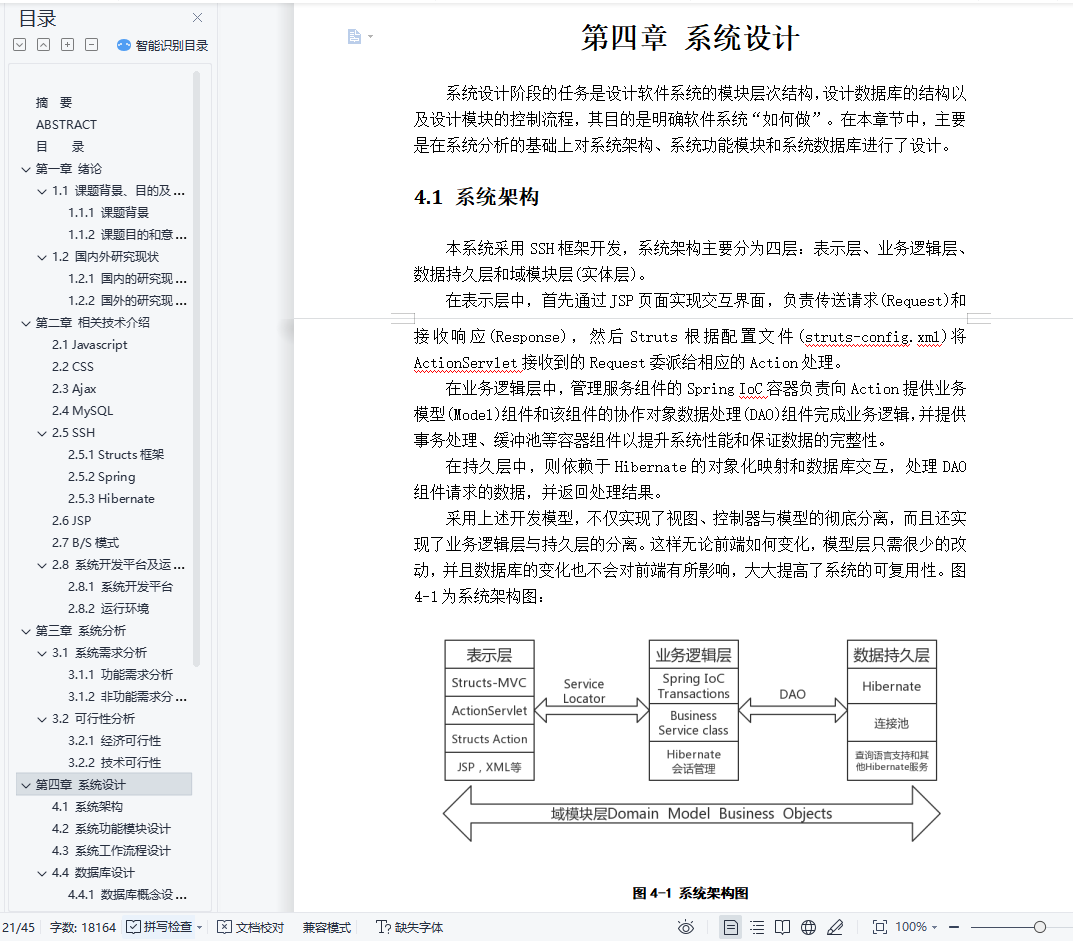Click 兼容模式 compatibility mode label
Image resolution: width=1073 pixels, height=941 pixels.
point(326,927)
